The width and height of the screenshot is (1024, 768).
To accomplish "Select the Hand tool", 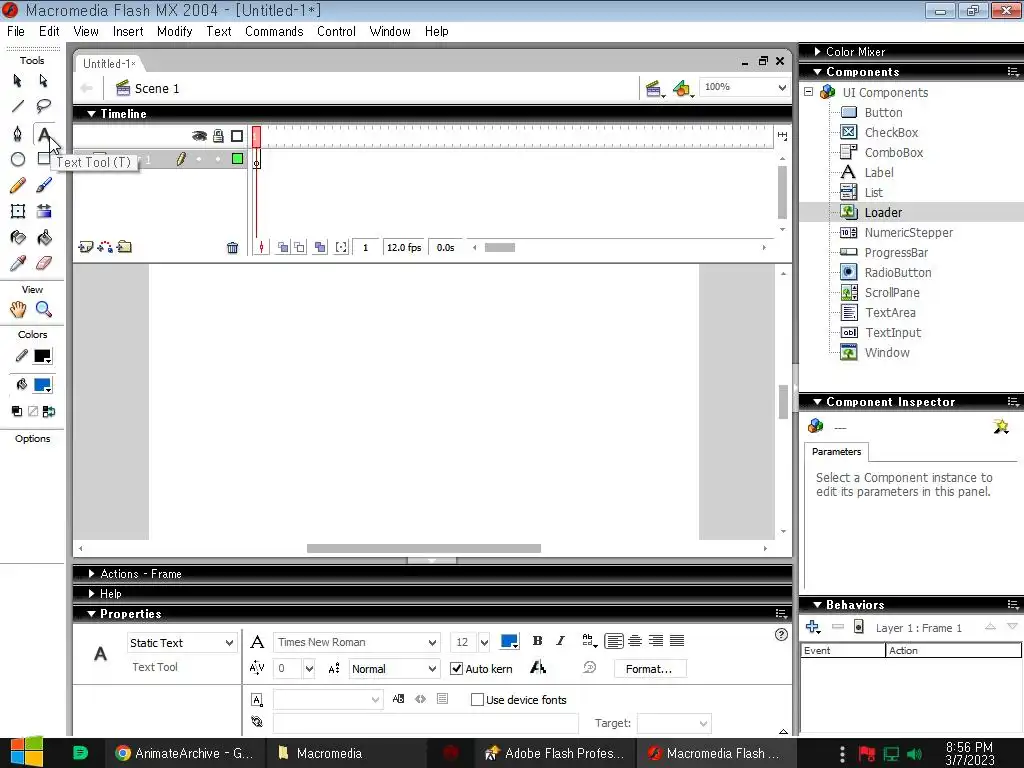I will 18,309.
